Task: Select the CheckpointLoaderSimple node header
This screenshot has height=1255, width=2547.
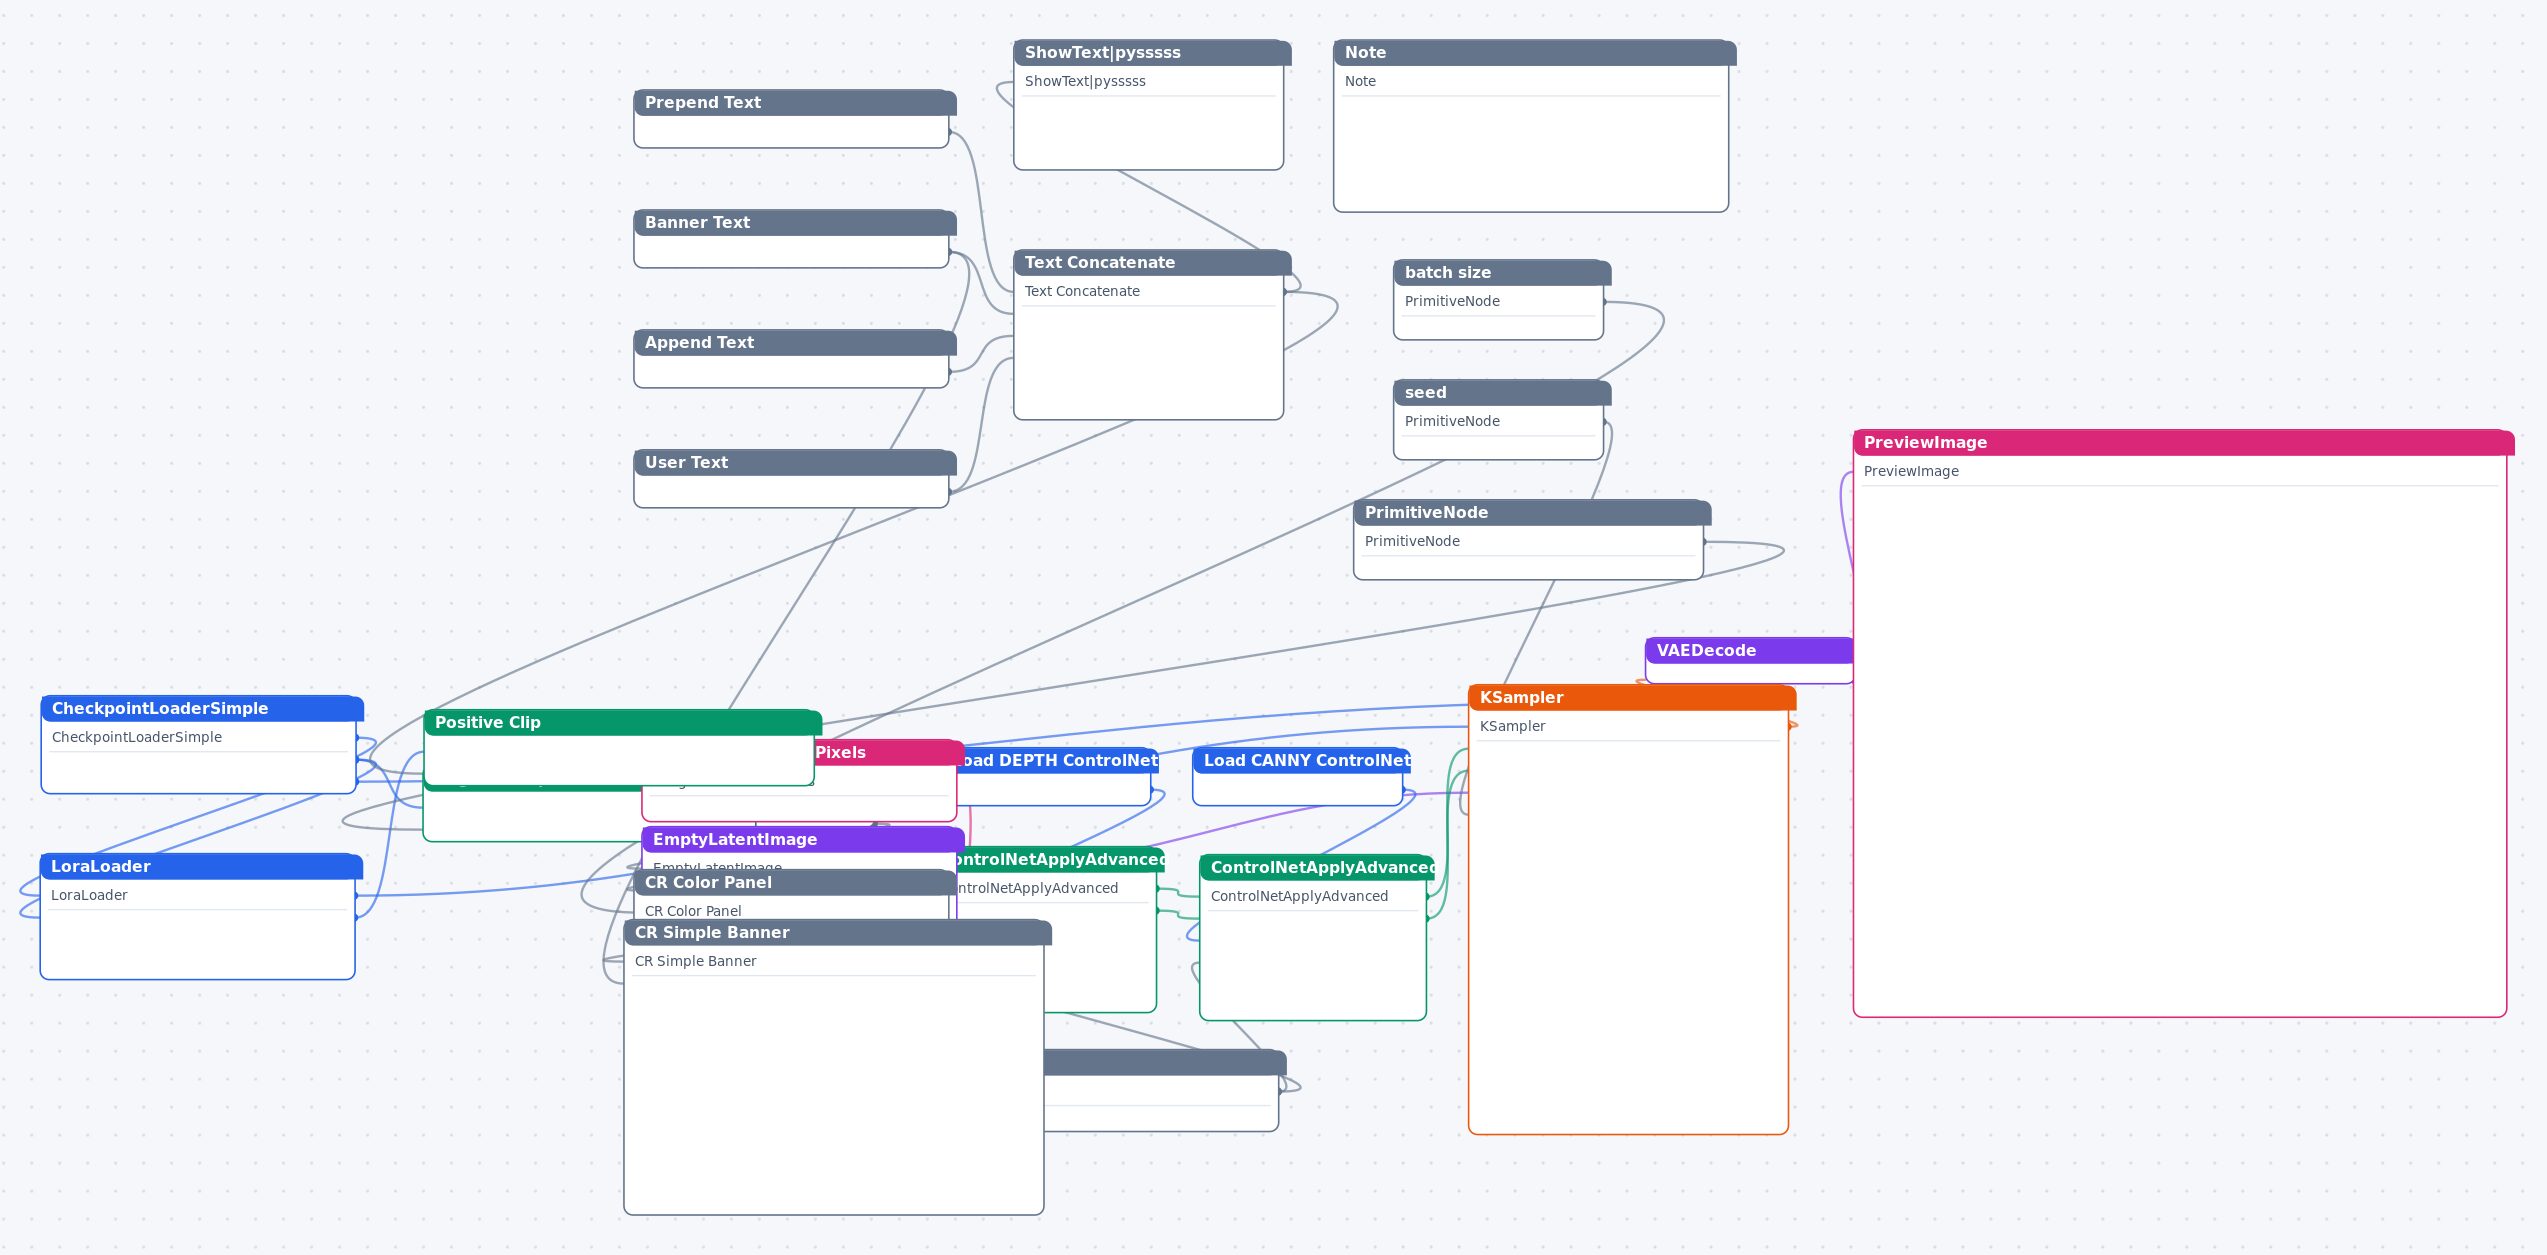Action: pos(202,709)
